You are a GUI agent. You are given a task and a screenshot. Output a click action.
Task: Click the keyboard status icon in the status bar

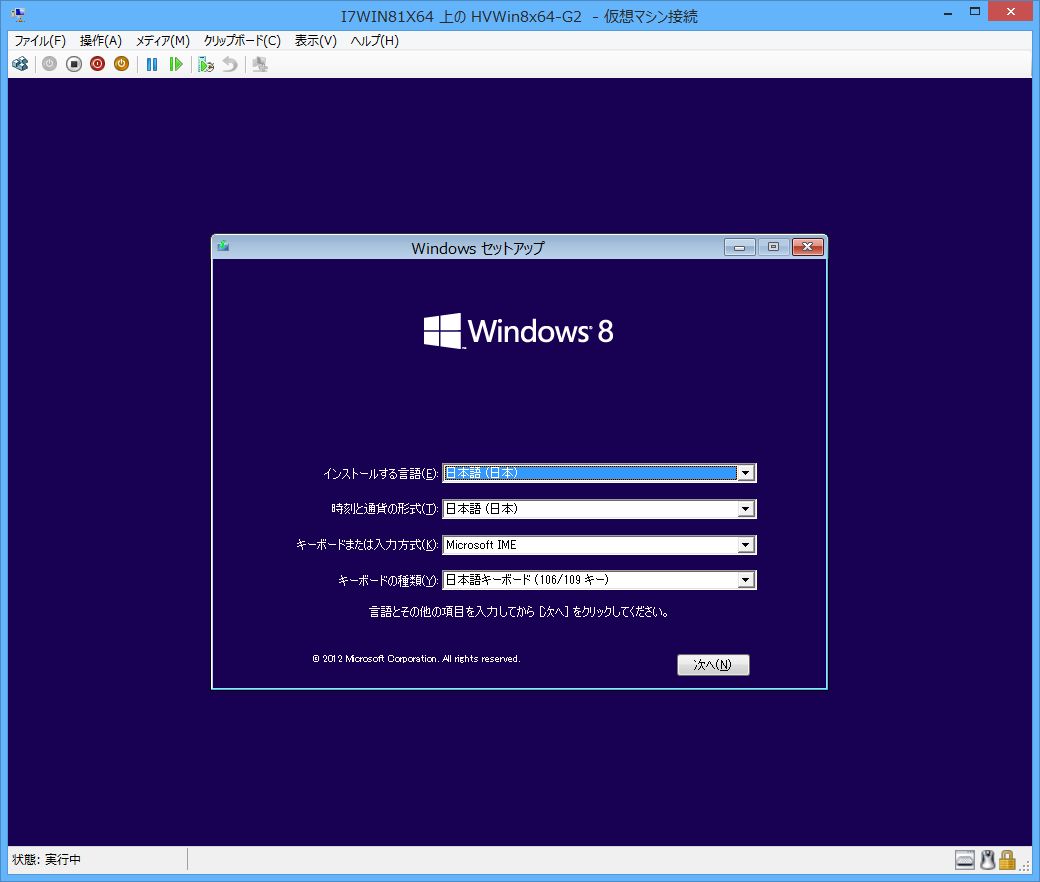click(965, 860)
